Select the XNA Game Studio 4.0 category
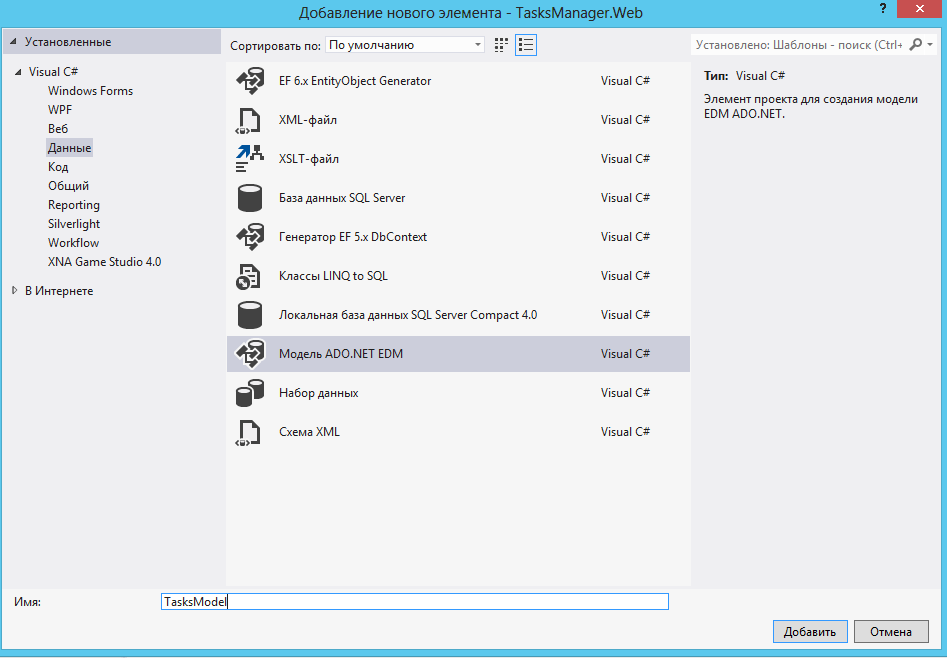The image size is (947, 658). (104, 262)
